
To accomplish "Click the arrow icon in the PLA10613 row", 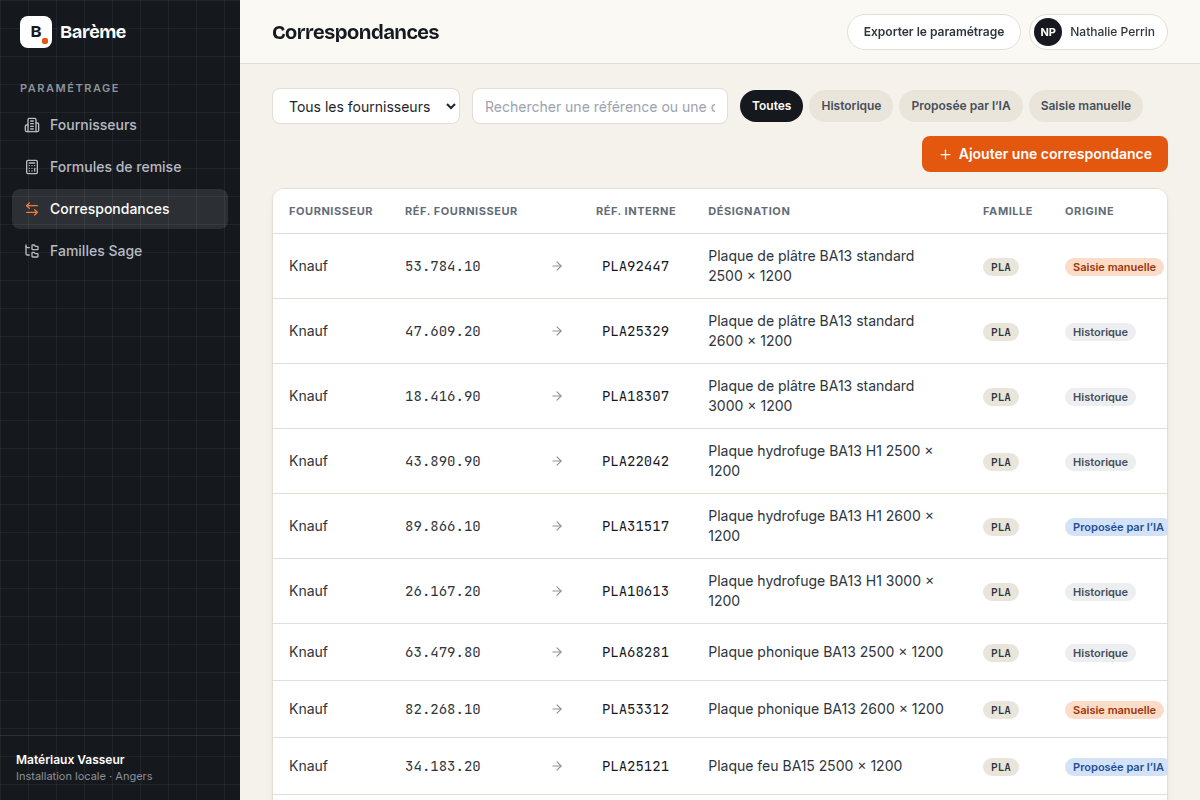I will (557, 591).
